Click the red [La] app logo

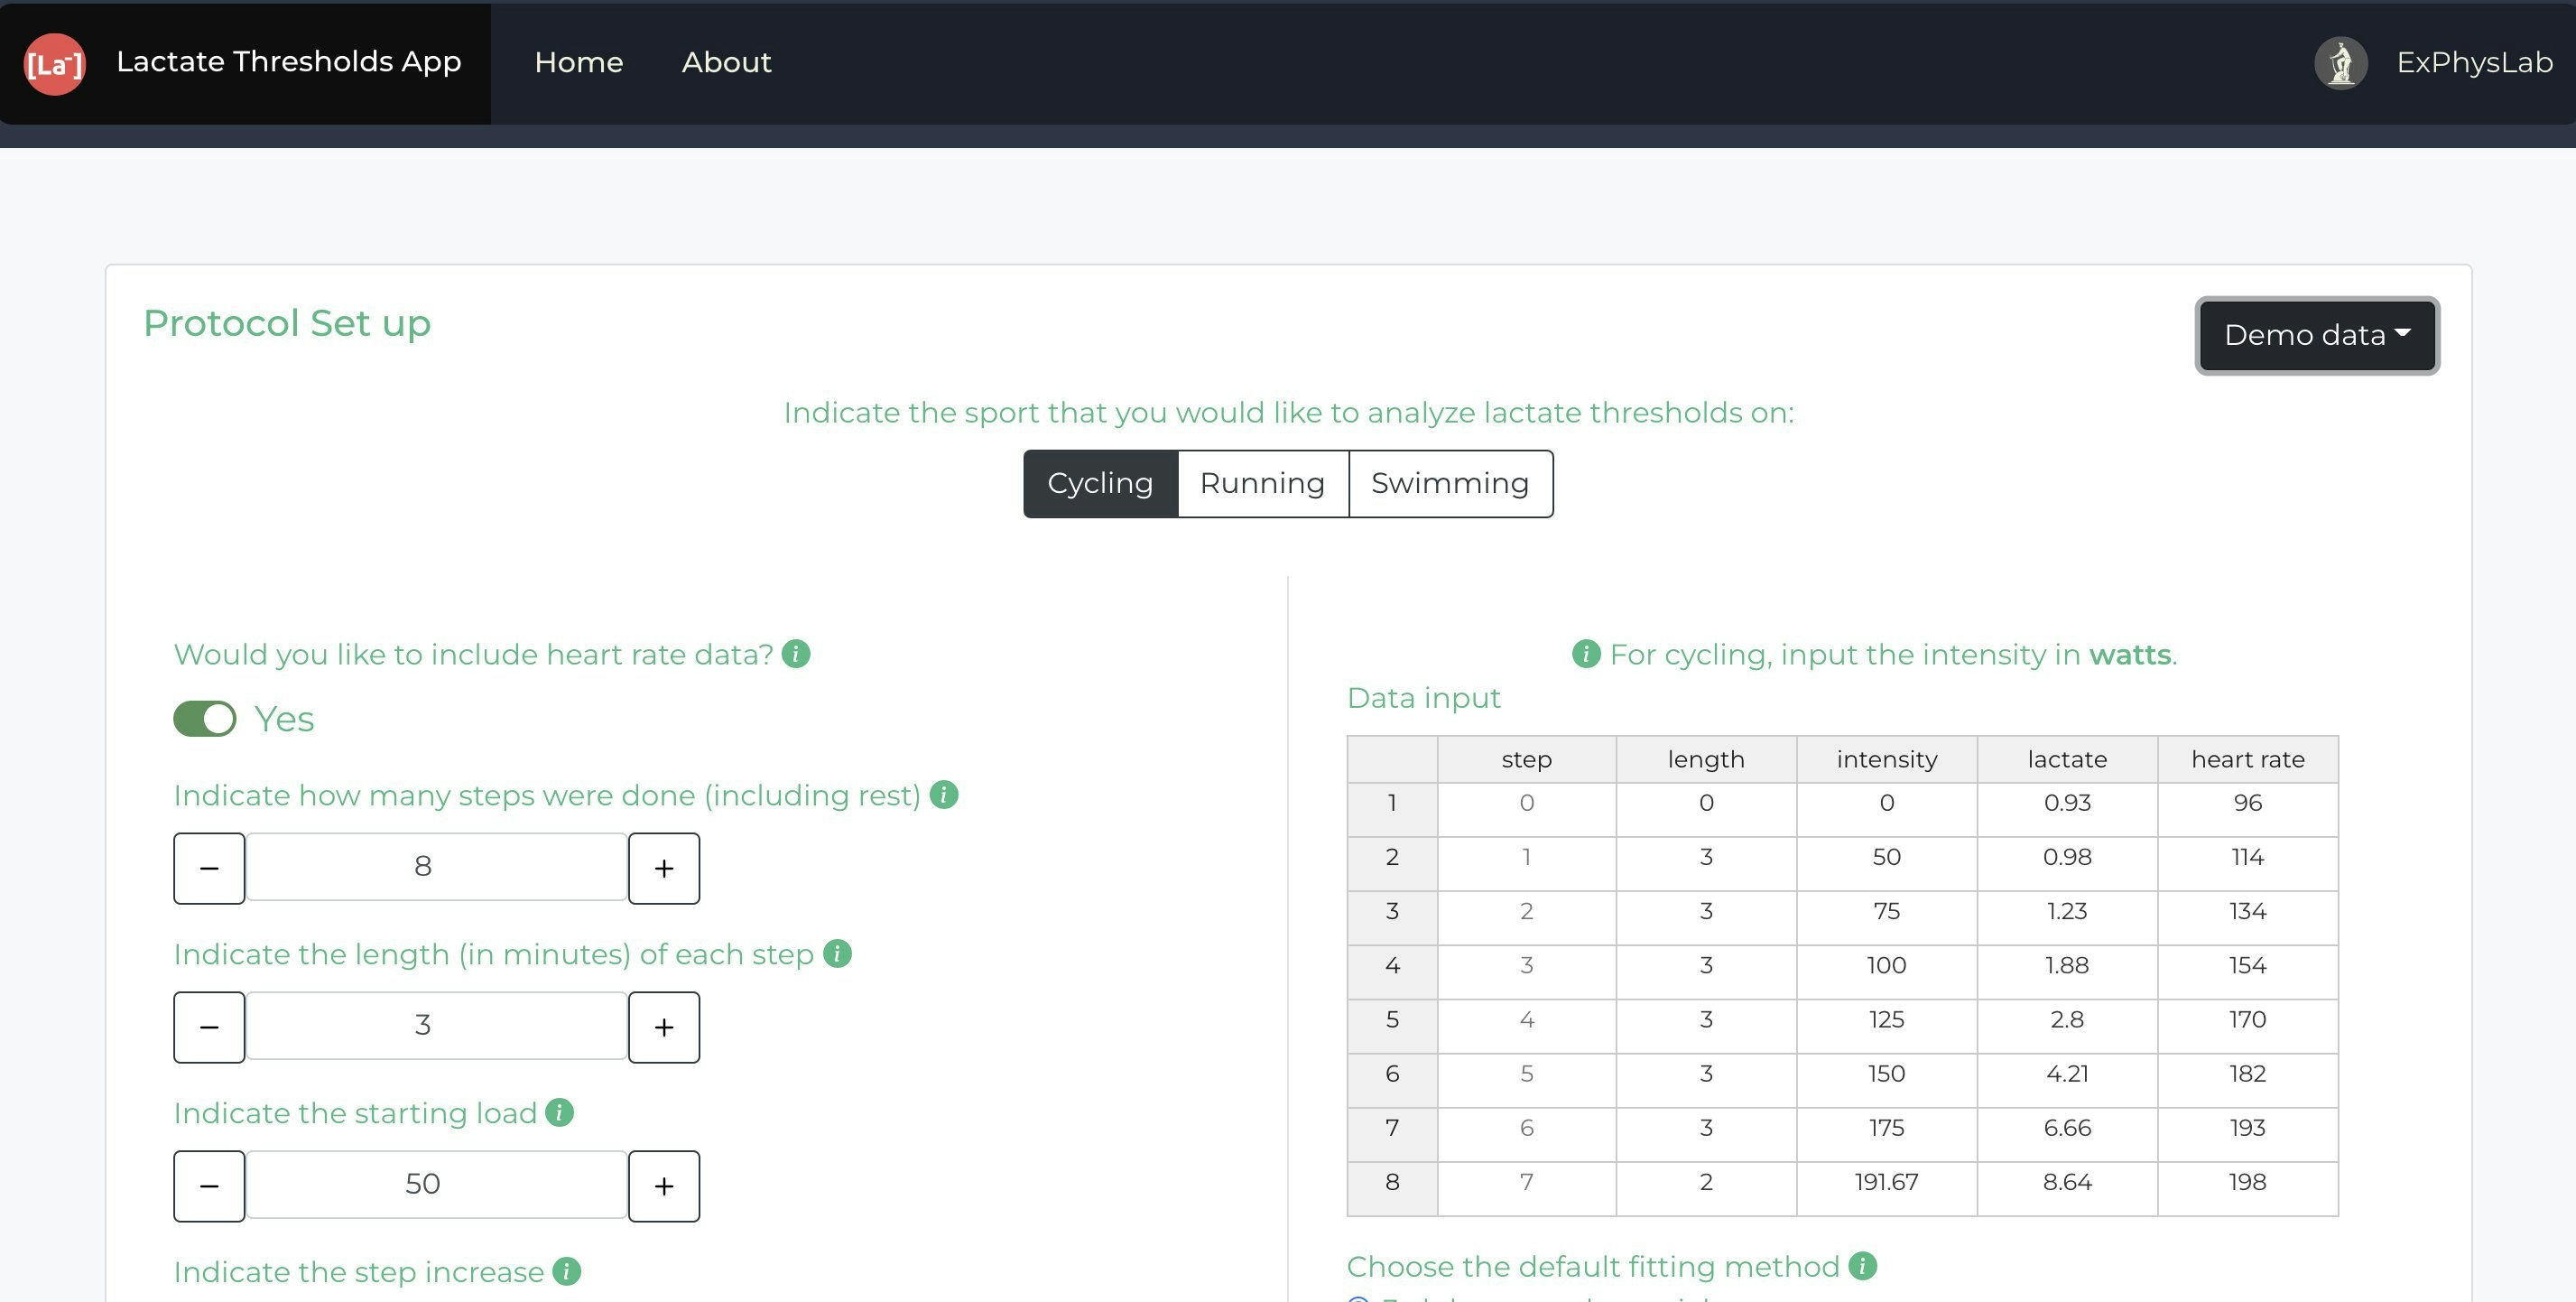54,63
